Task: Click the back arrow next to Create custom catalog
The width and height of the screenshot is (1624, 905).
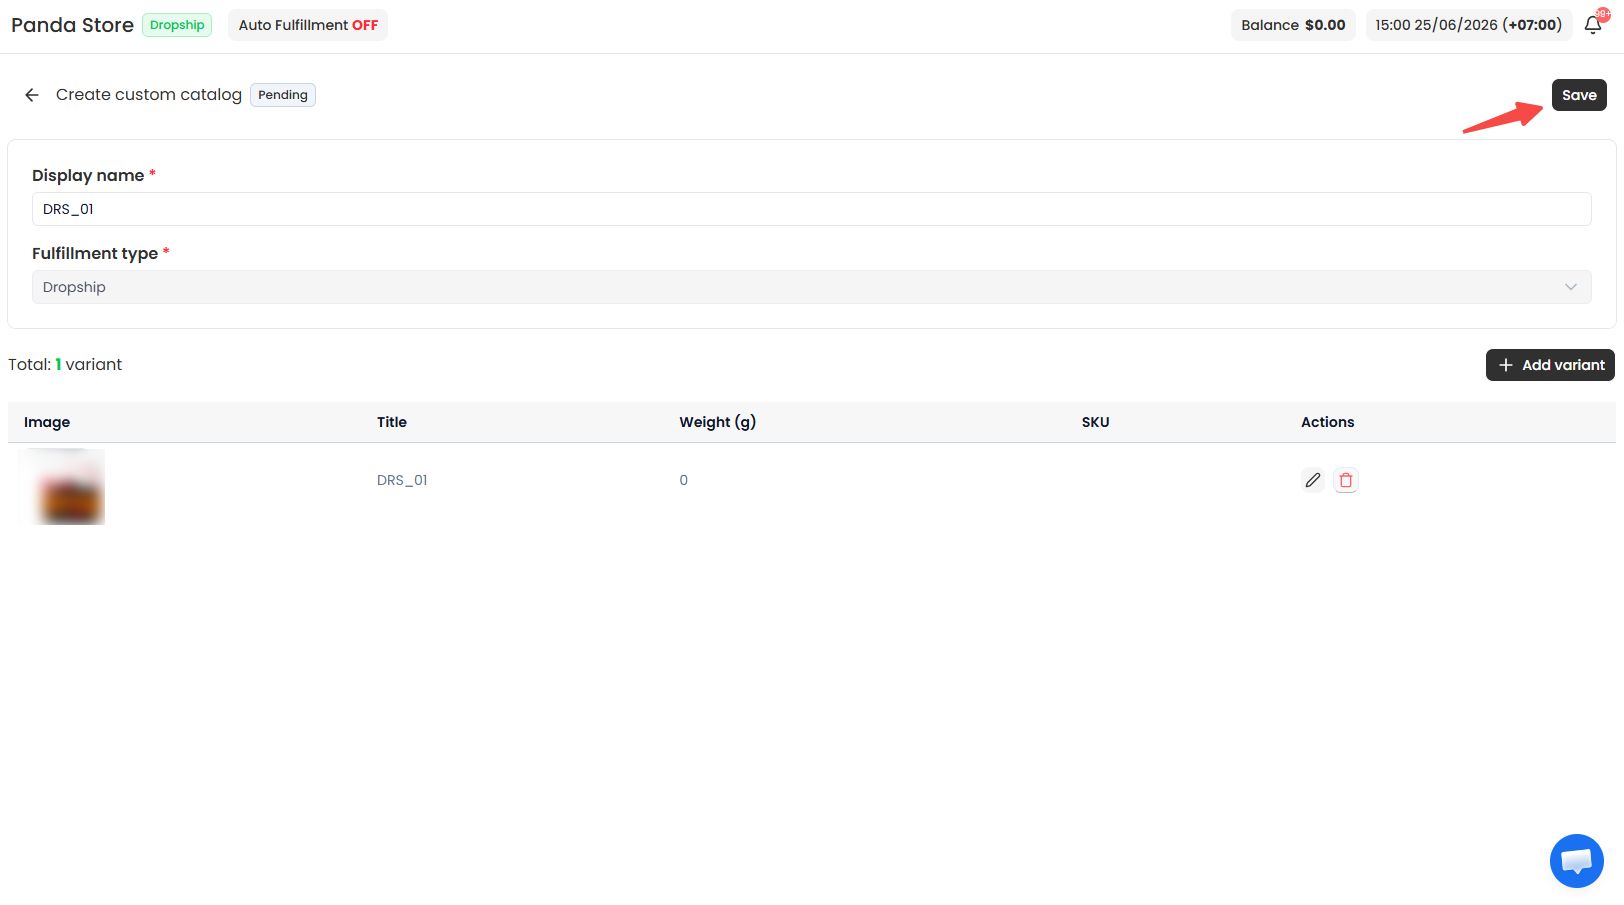Action: point(32,95)
